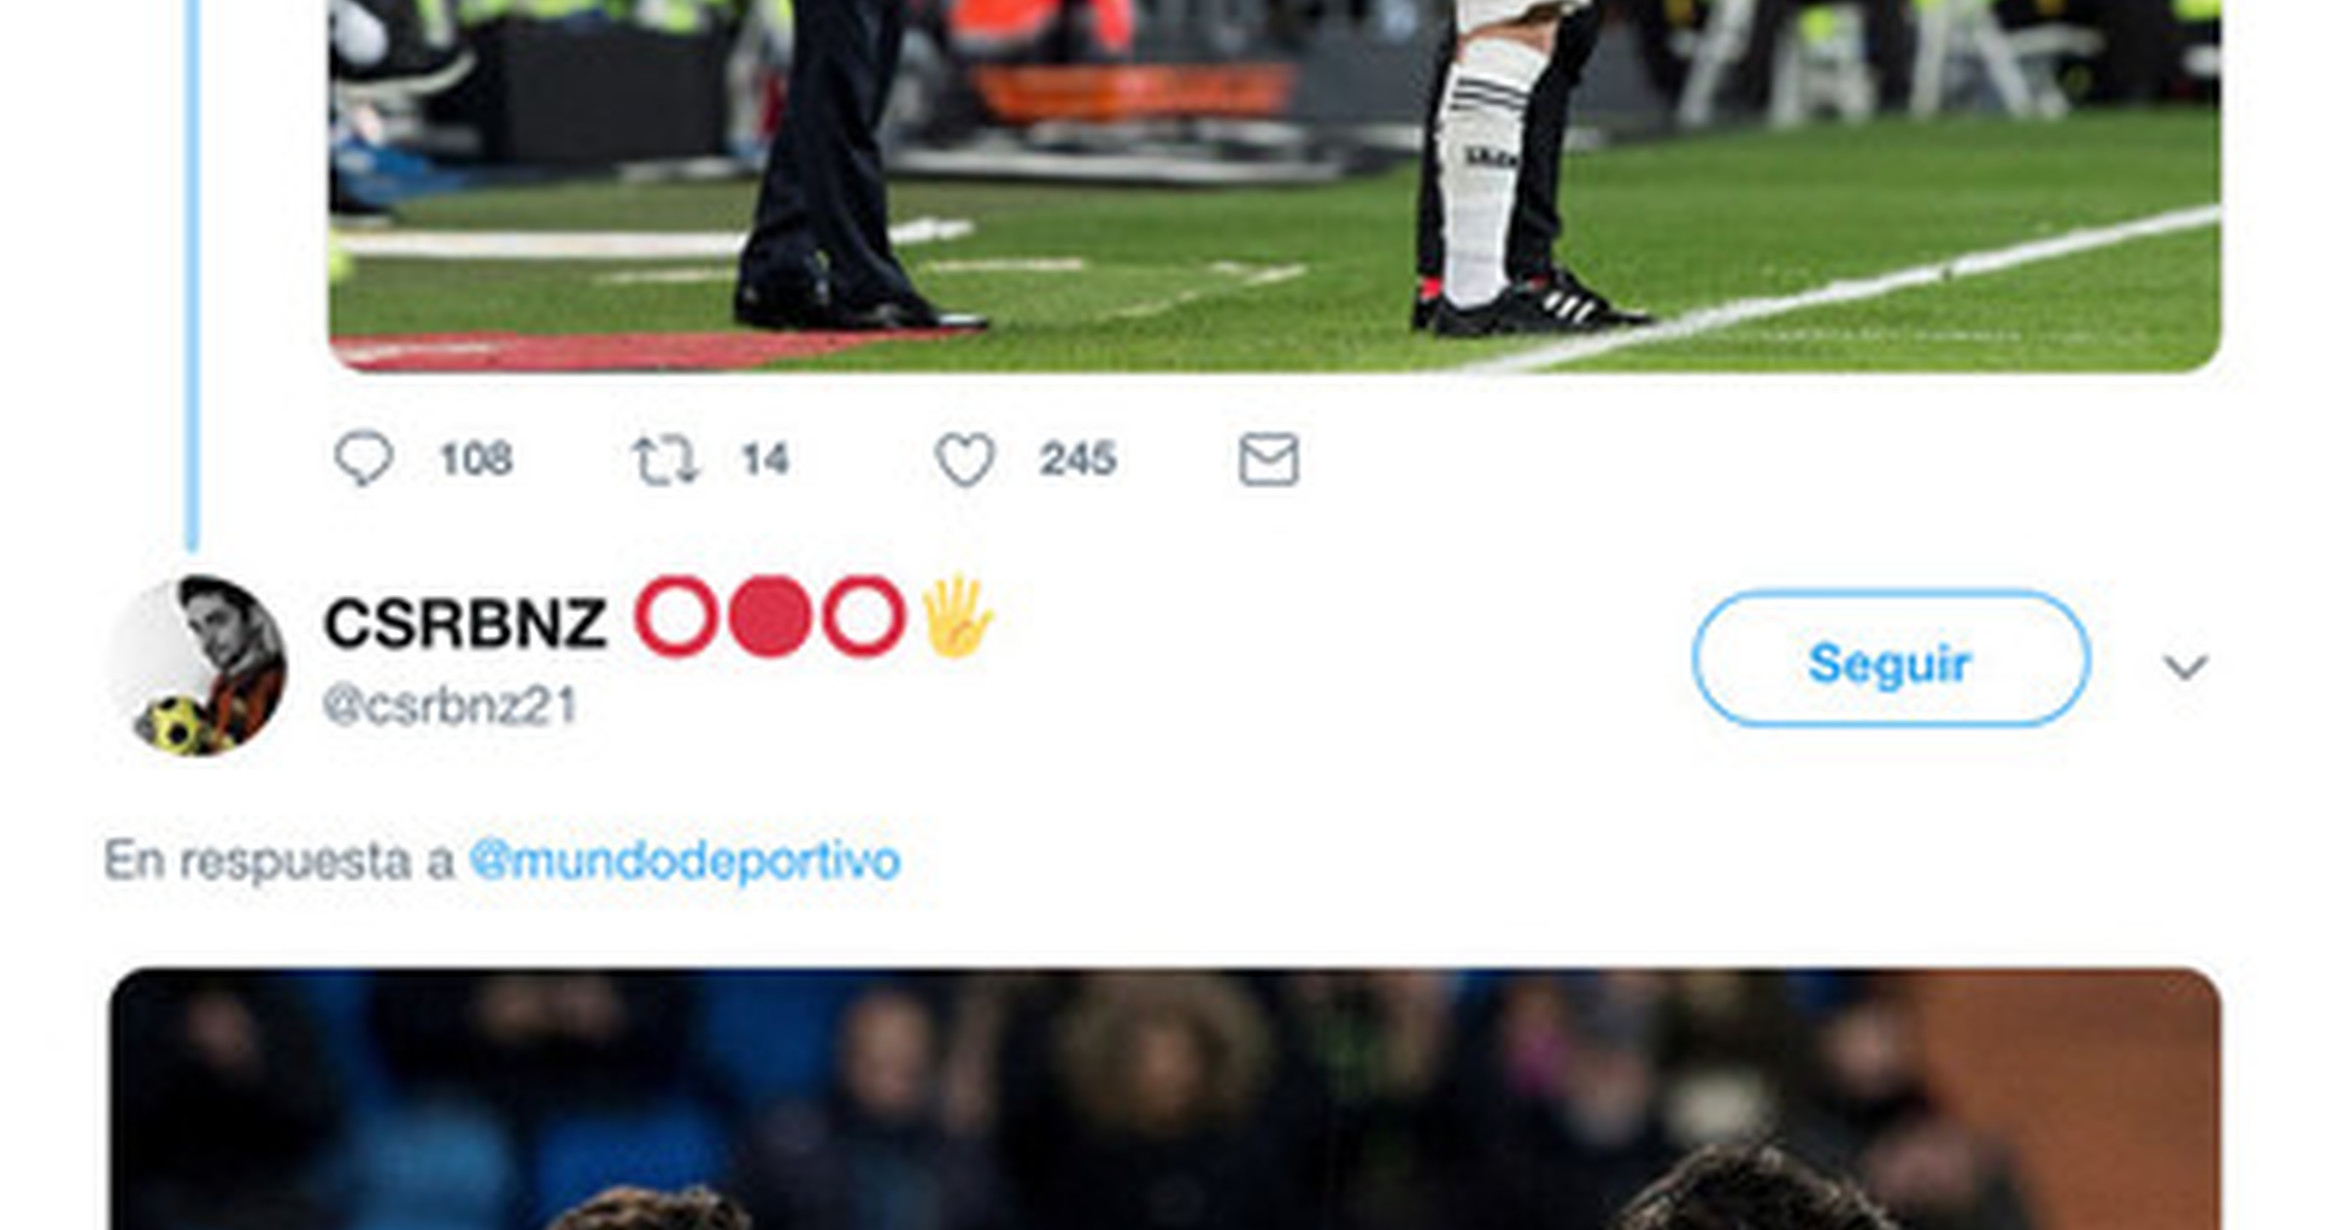This screenshot has height=1230, width=2350.
Task: Send tweet via the envelope message icon
Action: 1269,459
